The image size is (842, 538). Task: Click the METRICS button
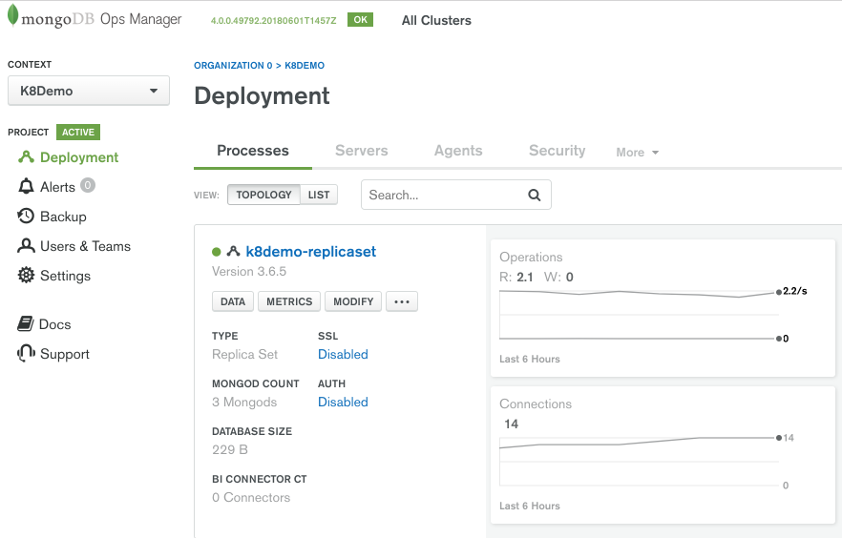(289, 301)
